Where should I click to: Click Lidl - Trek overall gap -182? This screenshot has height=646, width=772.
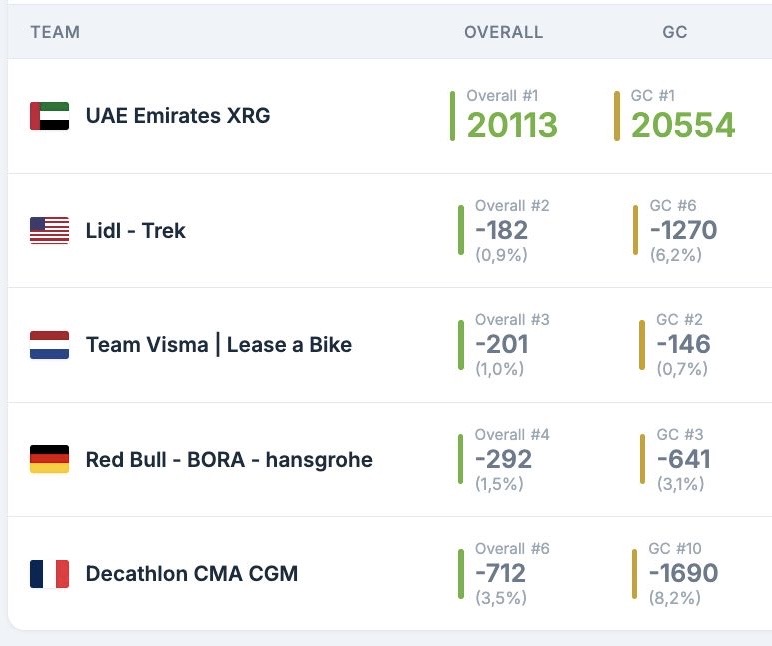coord(502,231)
